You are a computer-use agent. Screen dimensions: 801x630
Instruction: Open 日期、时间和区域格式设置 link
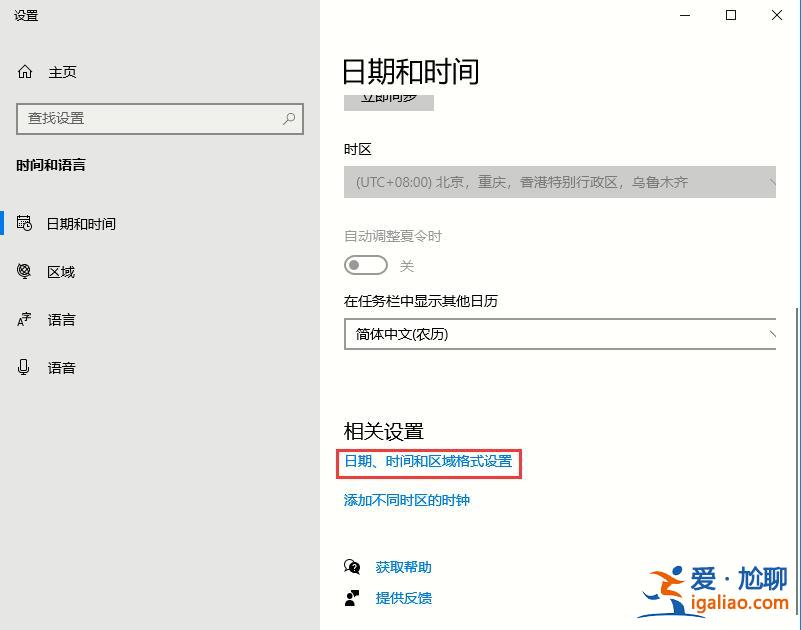pos(429,464)
